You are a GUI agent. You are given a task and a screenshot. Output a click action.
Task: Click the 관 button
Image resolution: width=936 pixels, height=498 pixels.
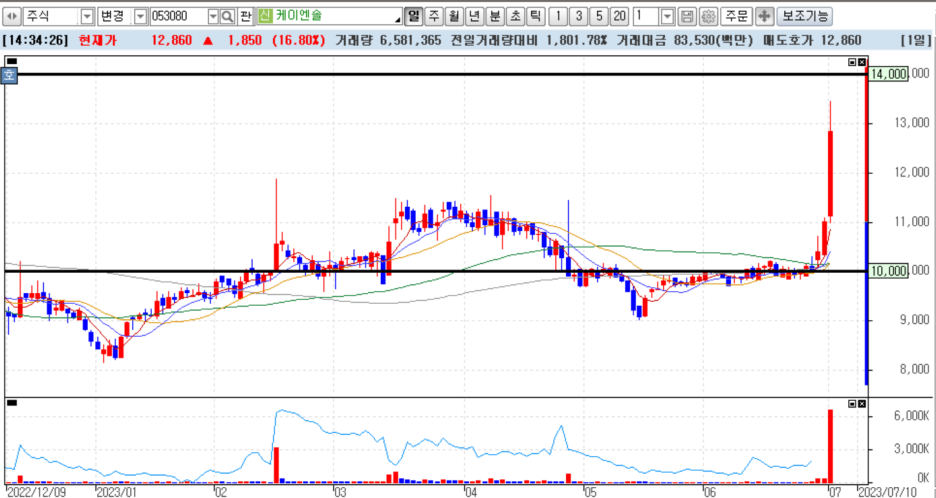click(x=245, y=16)
